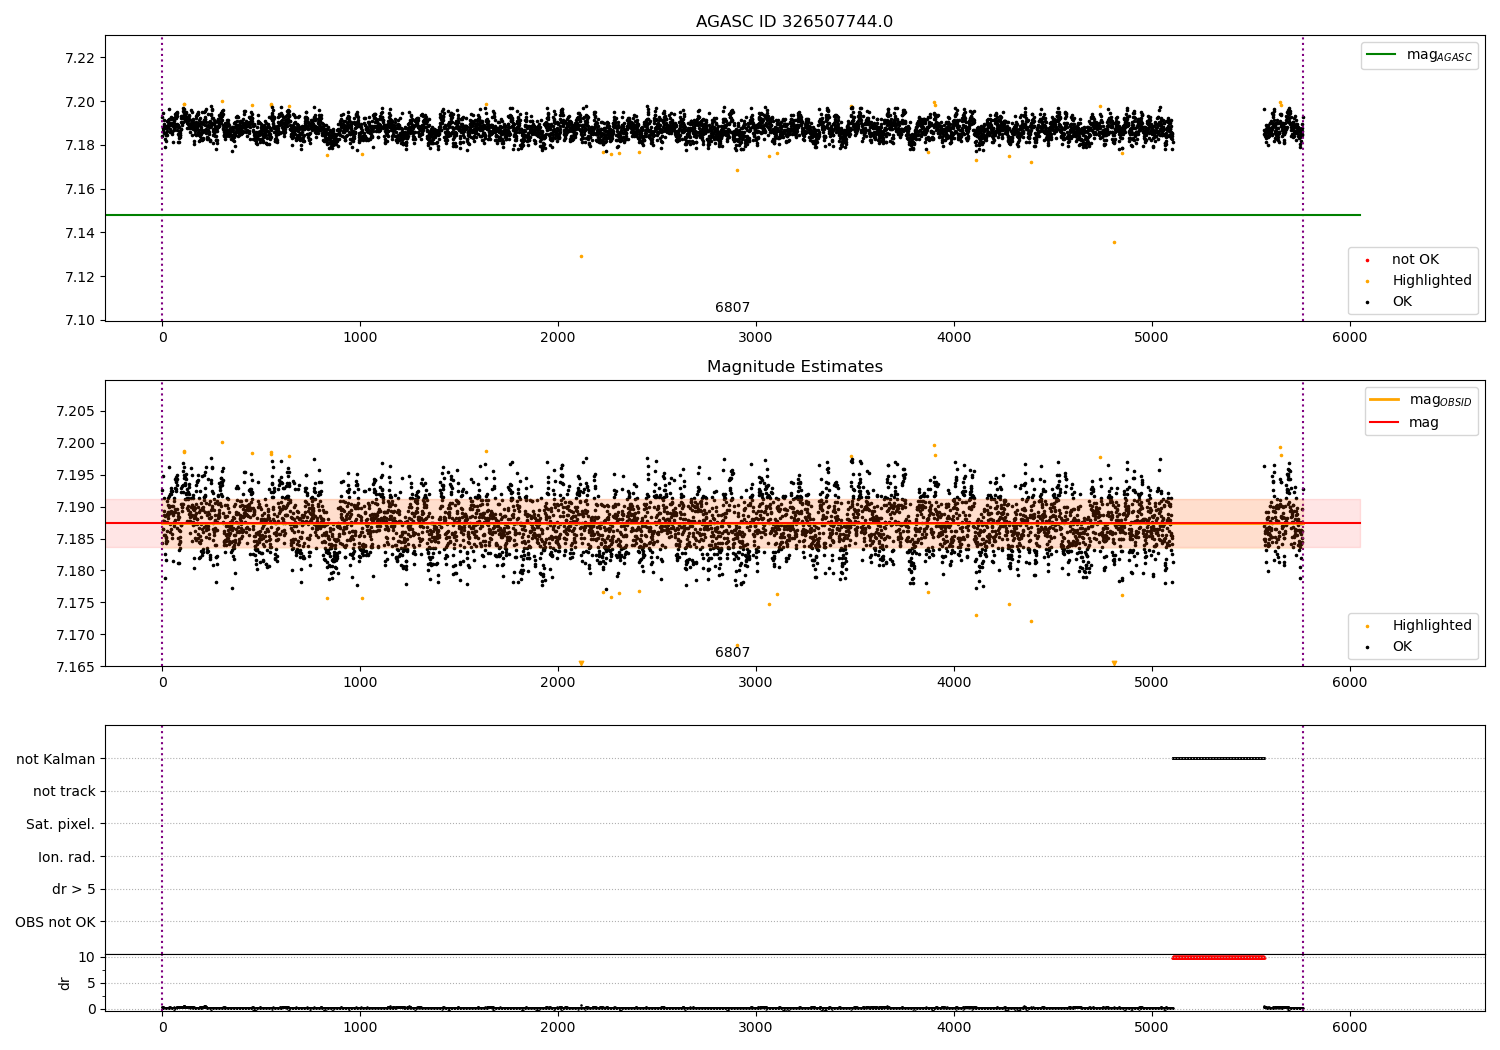Click the 7.190 y-tick in middle plot
This screenshot has width=1500, height=1050.
[x=76, y=507]
